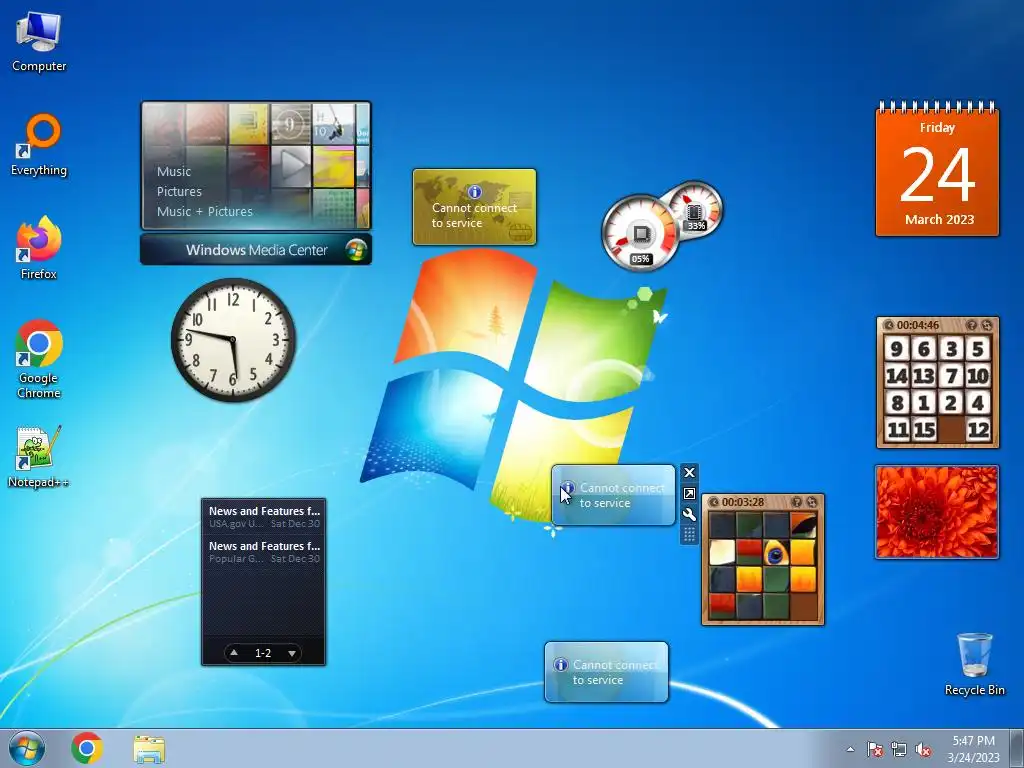Launch Google Chrome desktop shortcut

(39, 359)
